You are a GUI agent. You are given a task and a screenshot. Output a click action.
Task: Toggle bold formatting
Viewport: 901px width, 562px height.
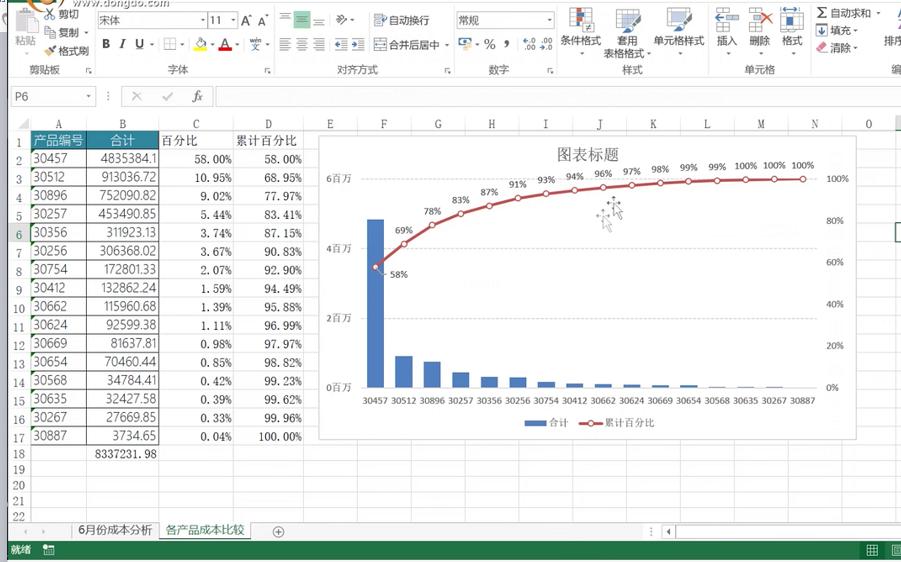click(x=106, y=44)
